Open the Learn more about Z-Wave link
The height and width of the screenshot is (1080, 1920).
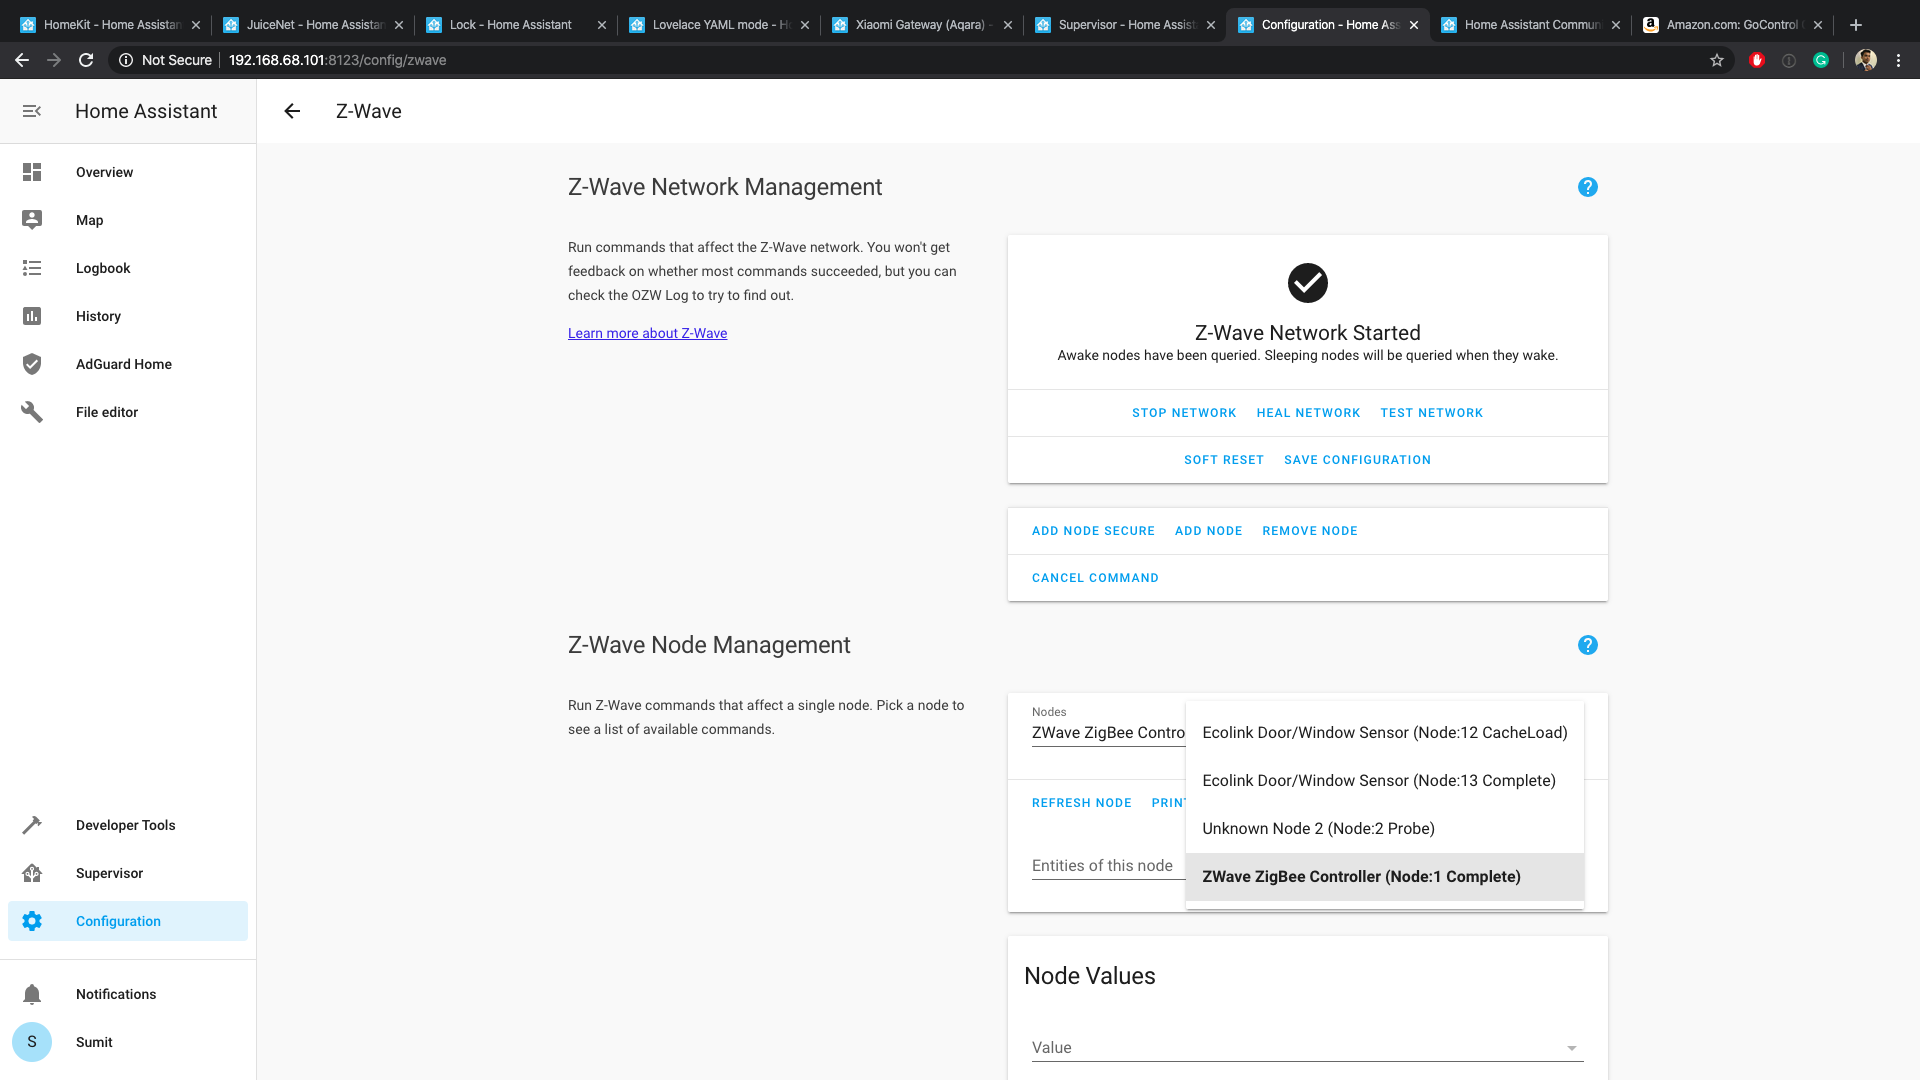[647, 333]
